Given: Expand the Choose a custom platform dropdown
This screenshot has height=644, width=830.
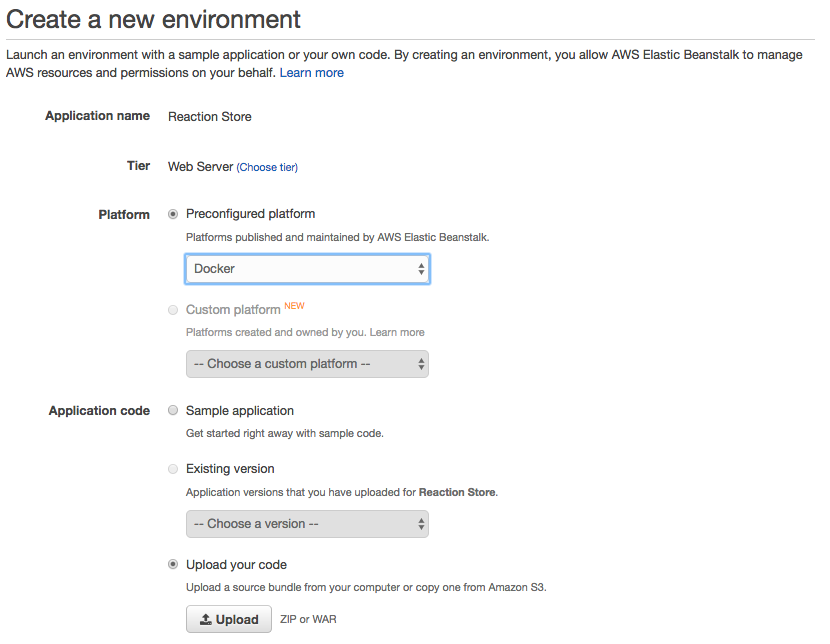Looking at the screenshot, I should pos(307,364).
